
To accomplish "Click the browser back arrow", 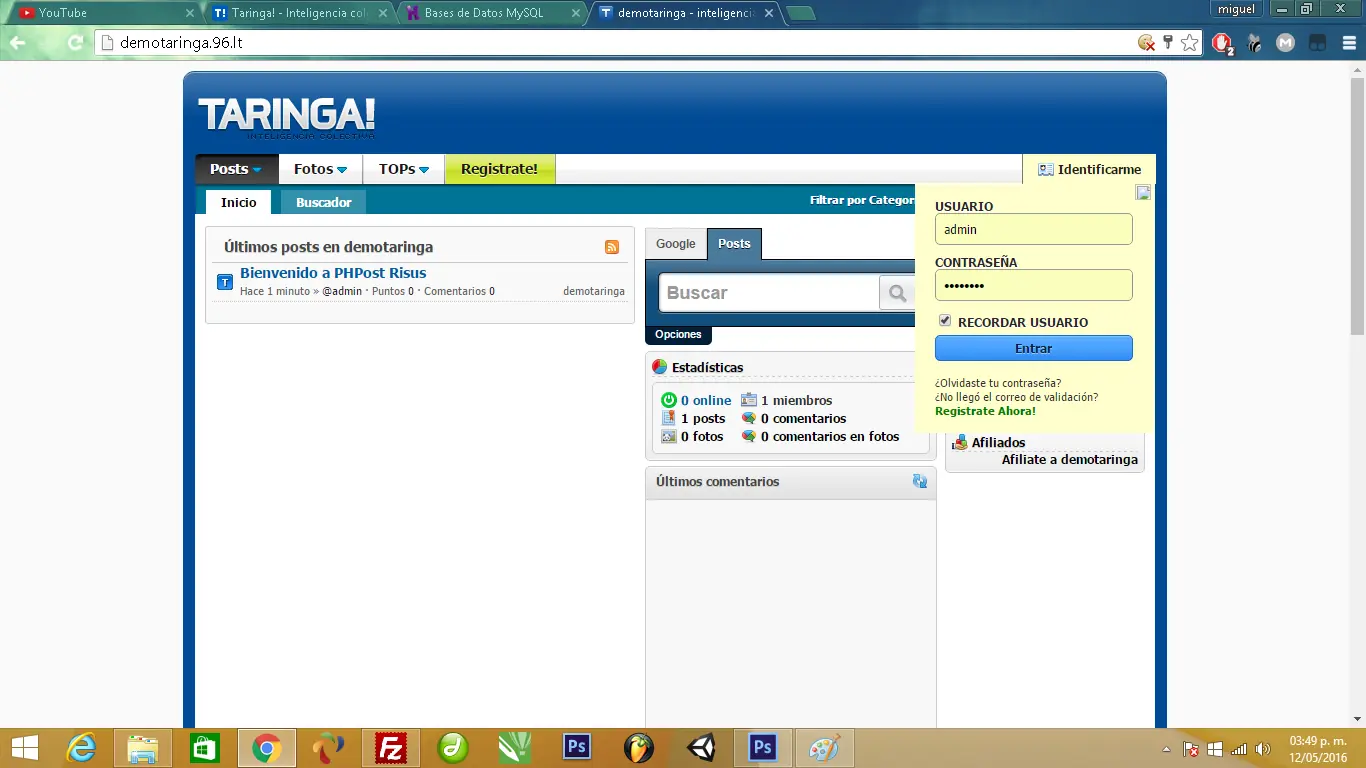I will point(18,43).
